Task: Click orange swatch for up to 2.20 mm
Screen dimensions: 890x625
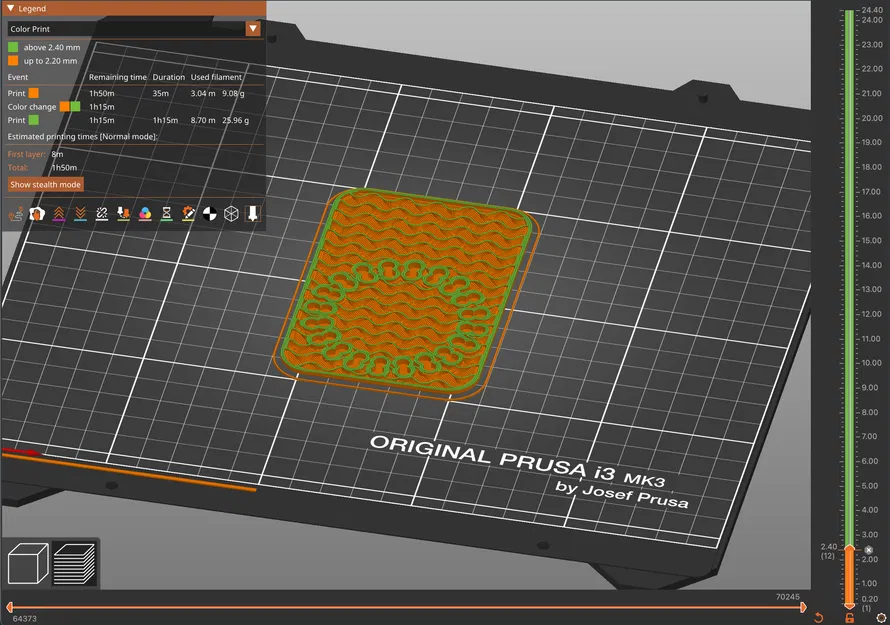Action: coord(13,61)
